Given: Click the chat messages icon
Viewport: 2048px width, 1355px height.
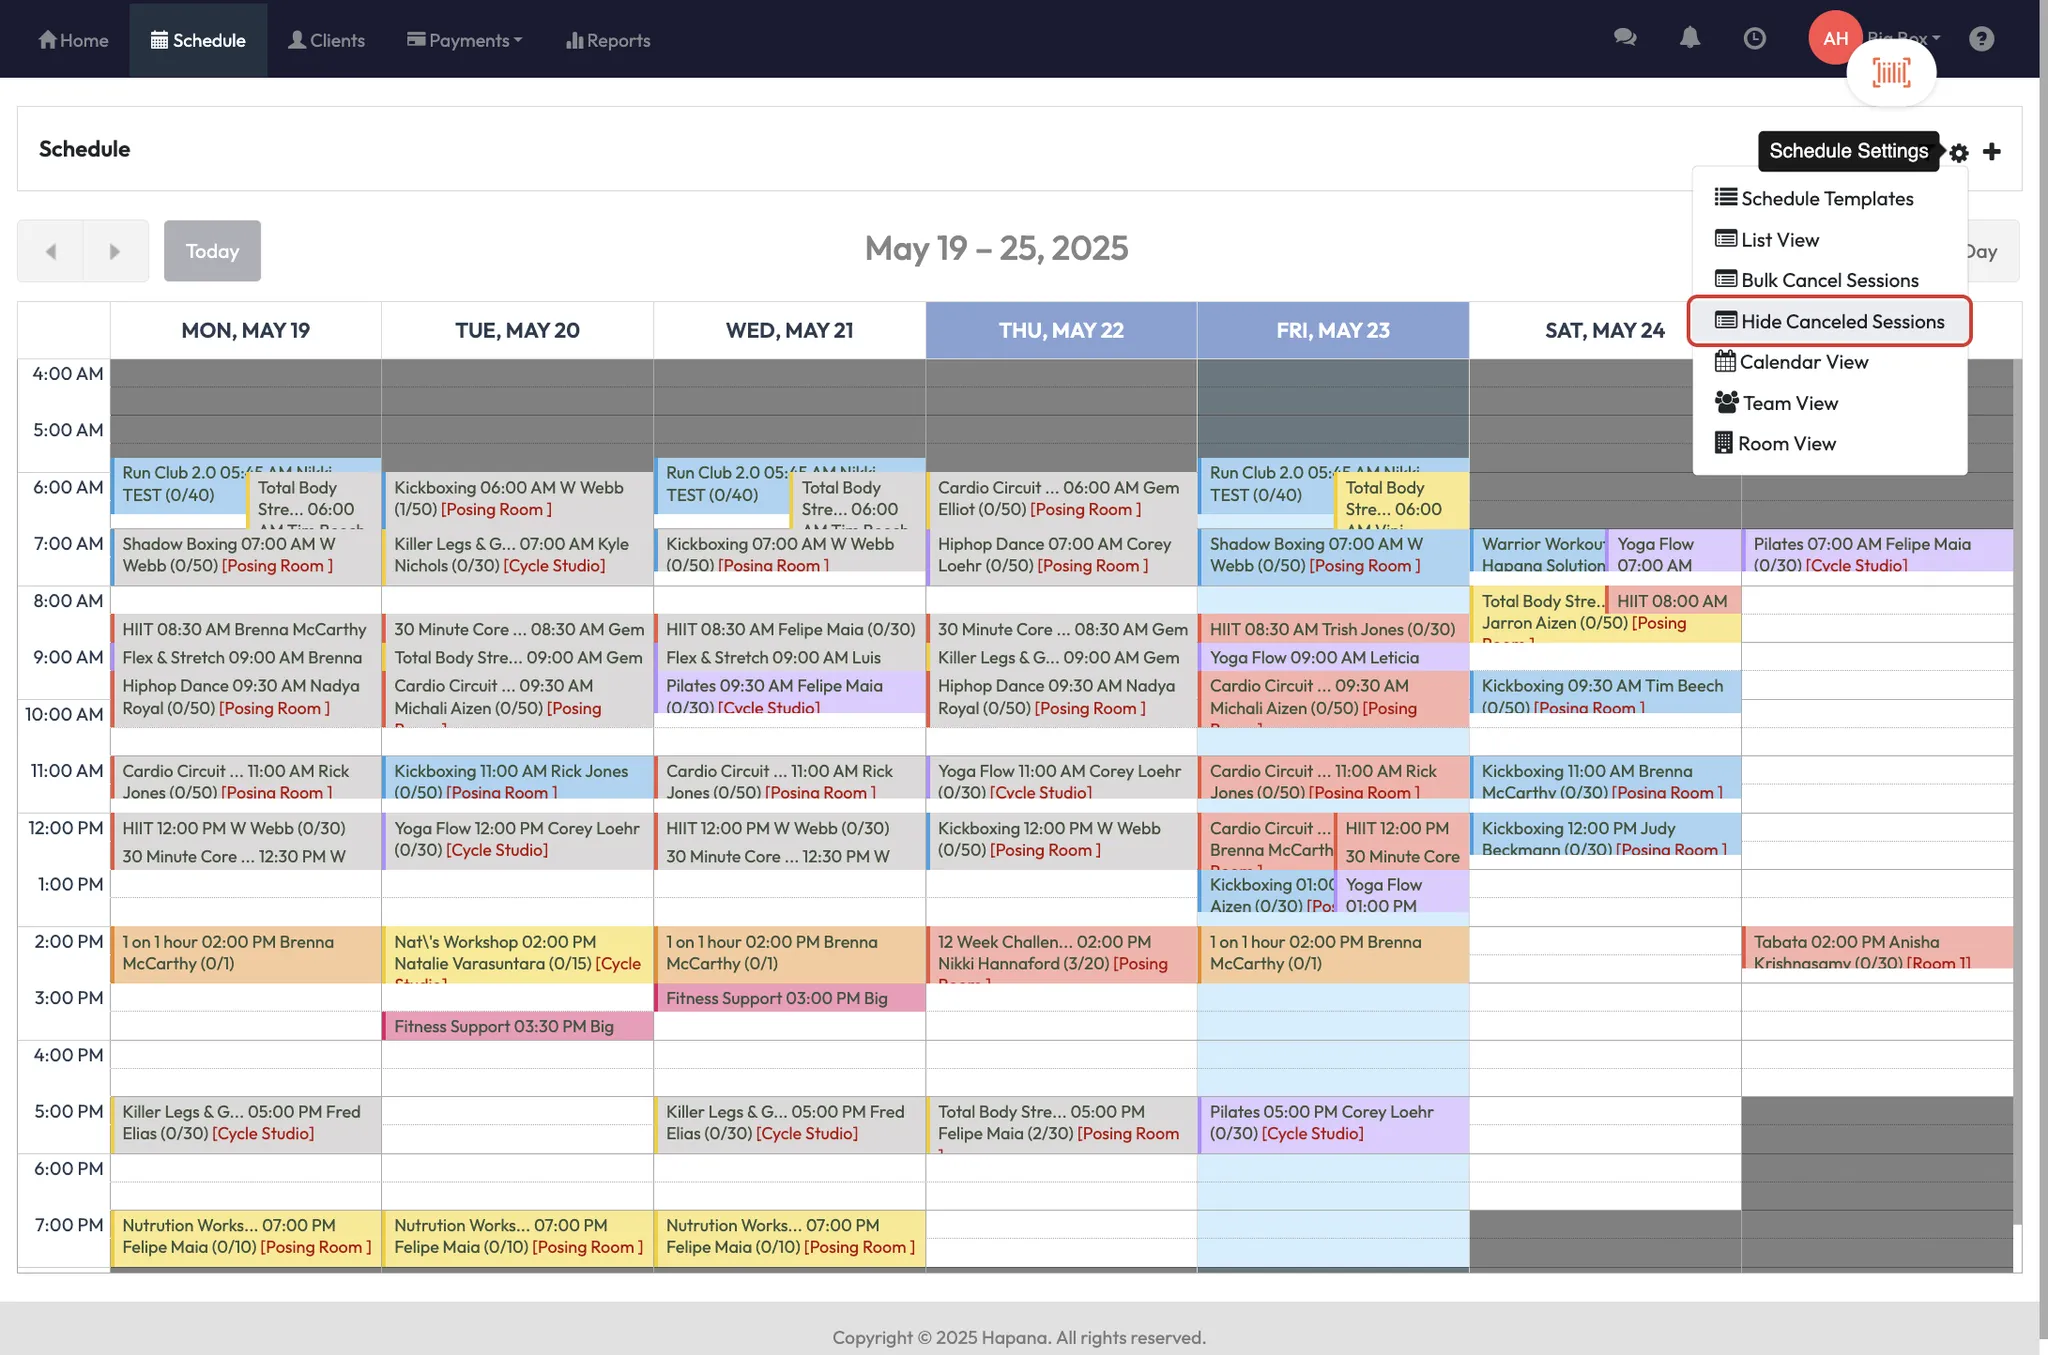Looking at the screenshot, I should (1625, 38).
